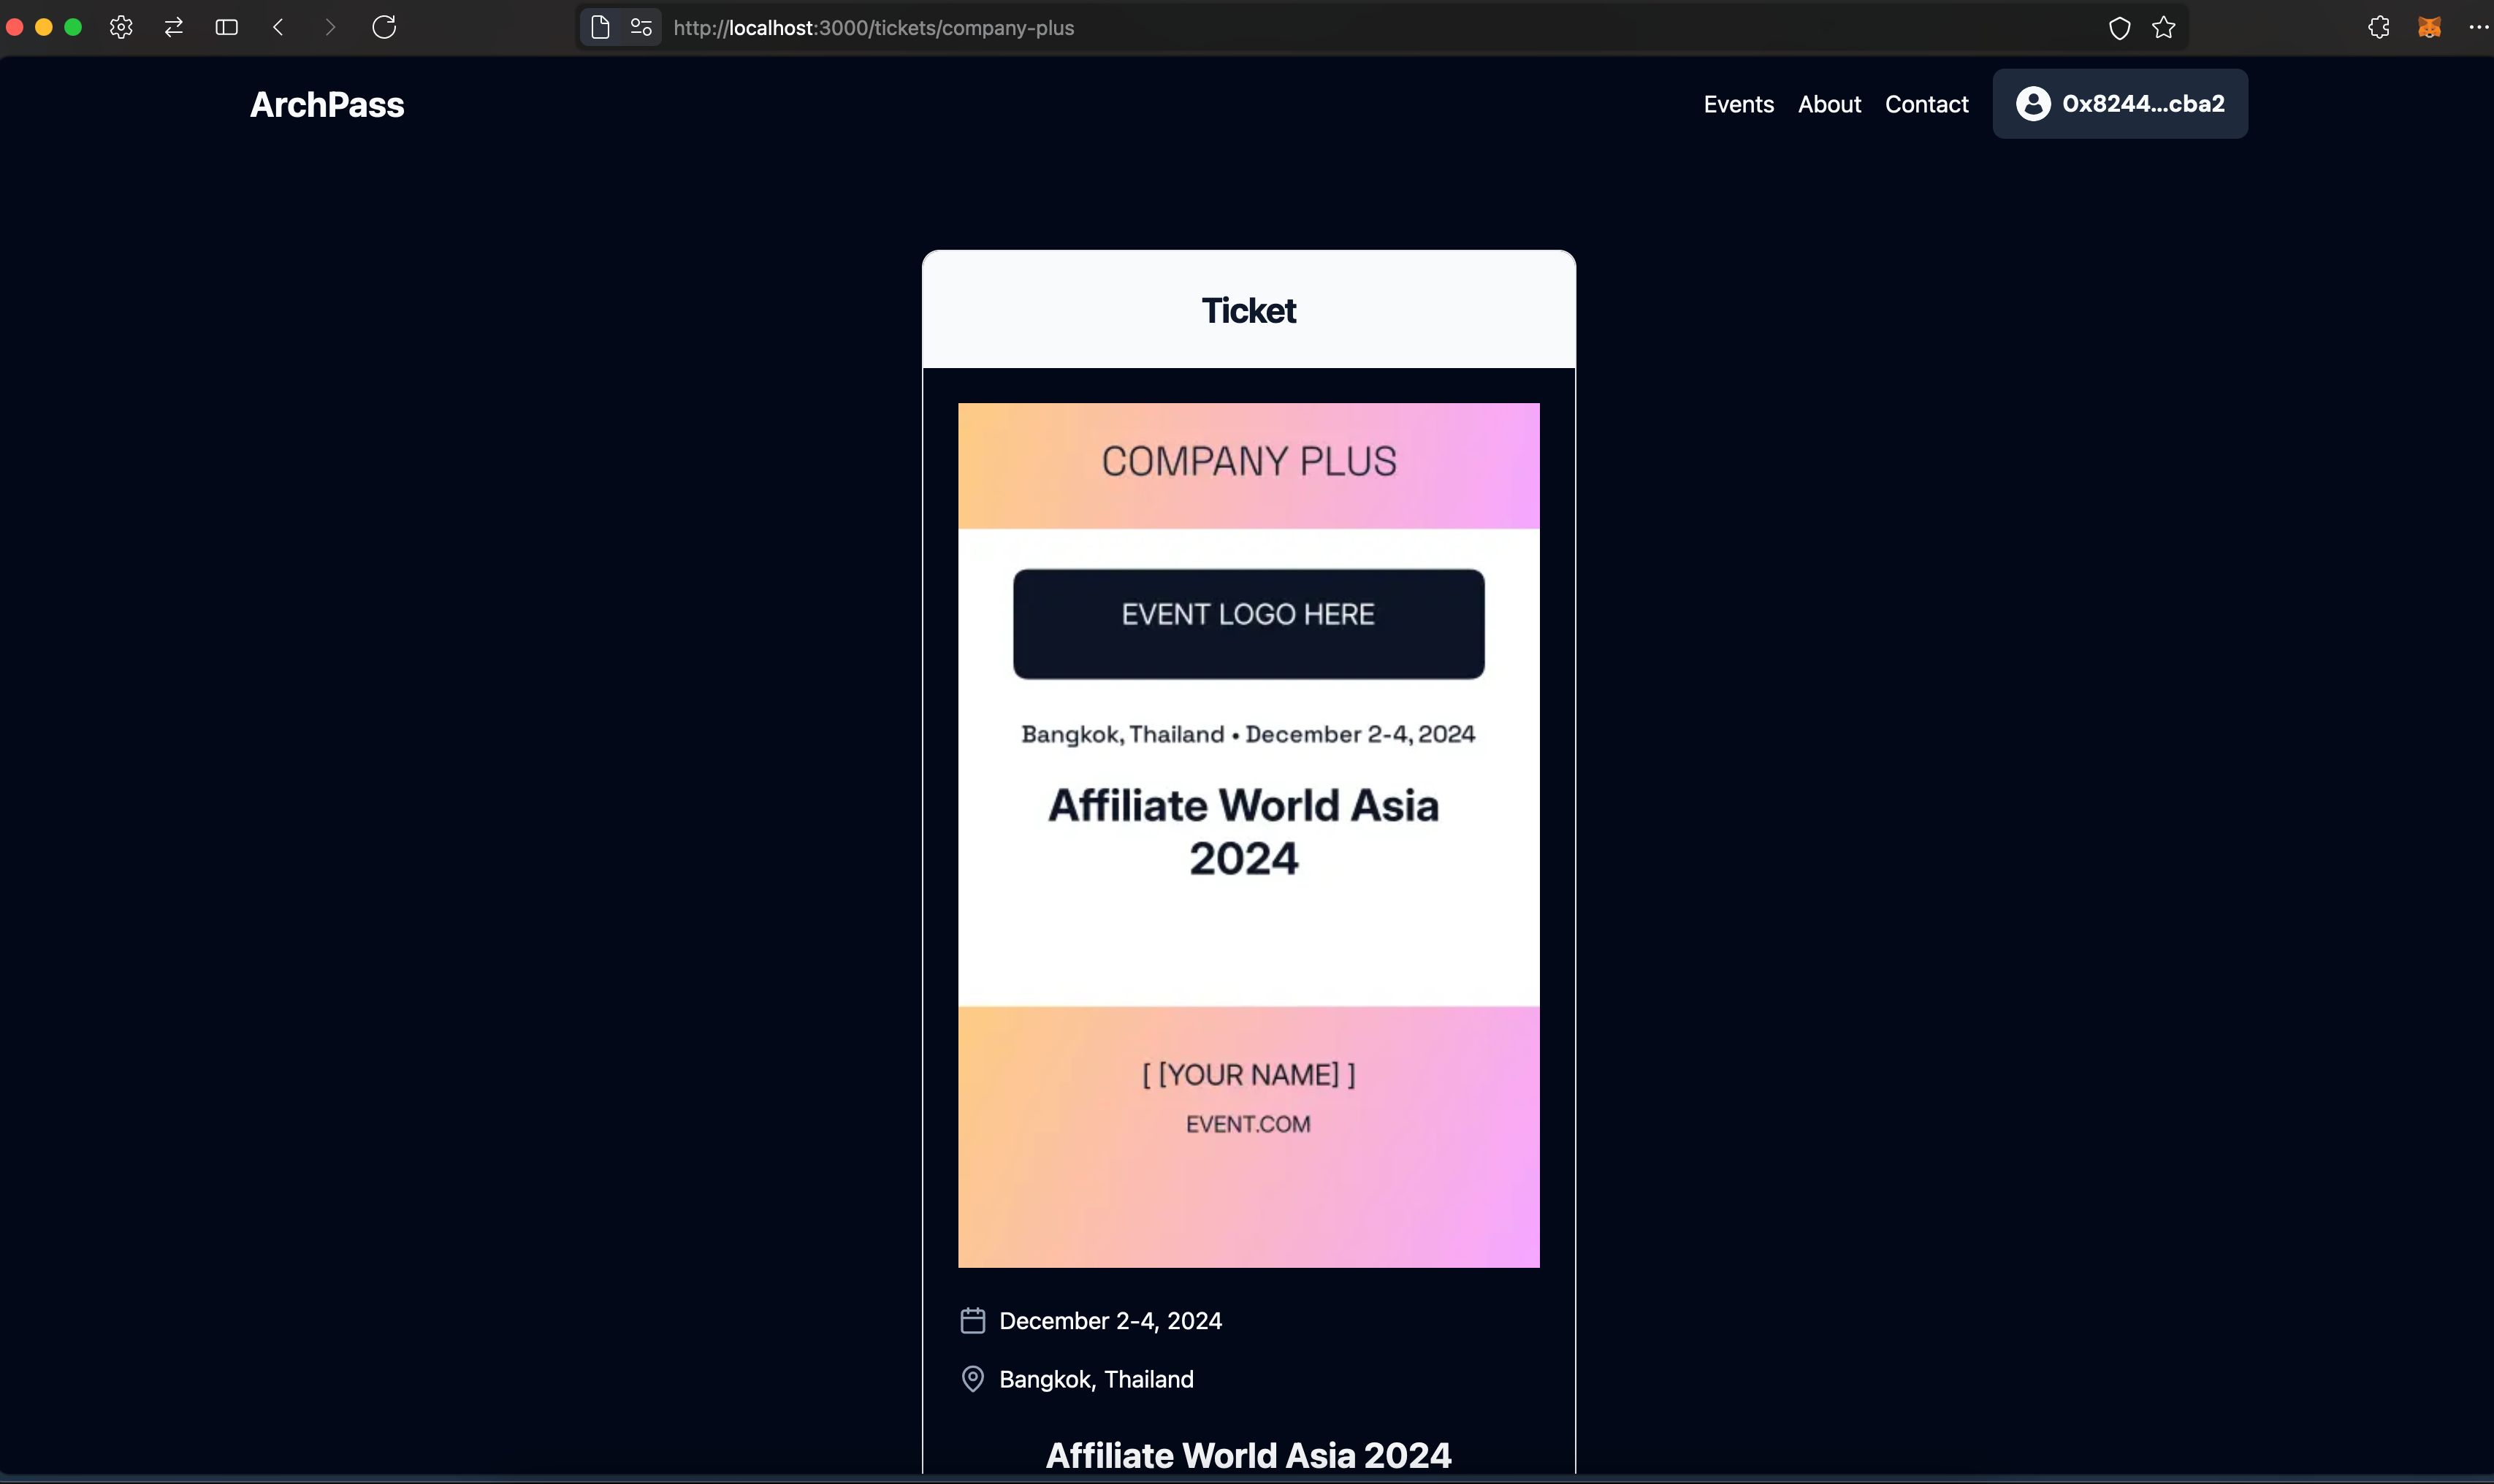Viewport: 2494px width, 1484px height.
Task: Open the Events nav link
Action: [1739, 104]
